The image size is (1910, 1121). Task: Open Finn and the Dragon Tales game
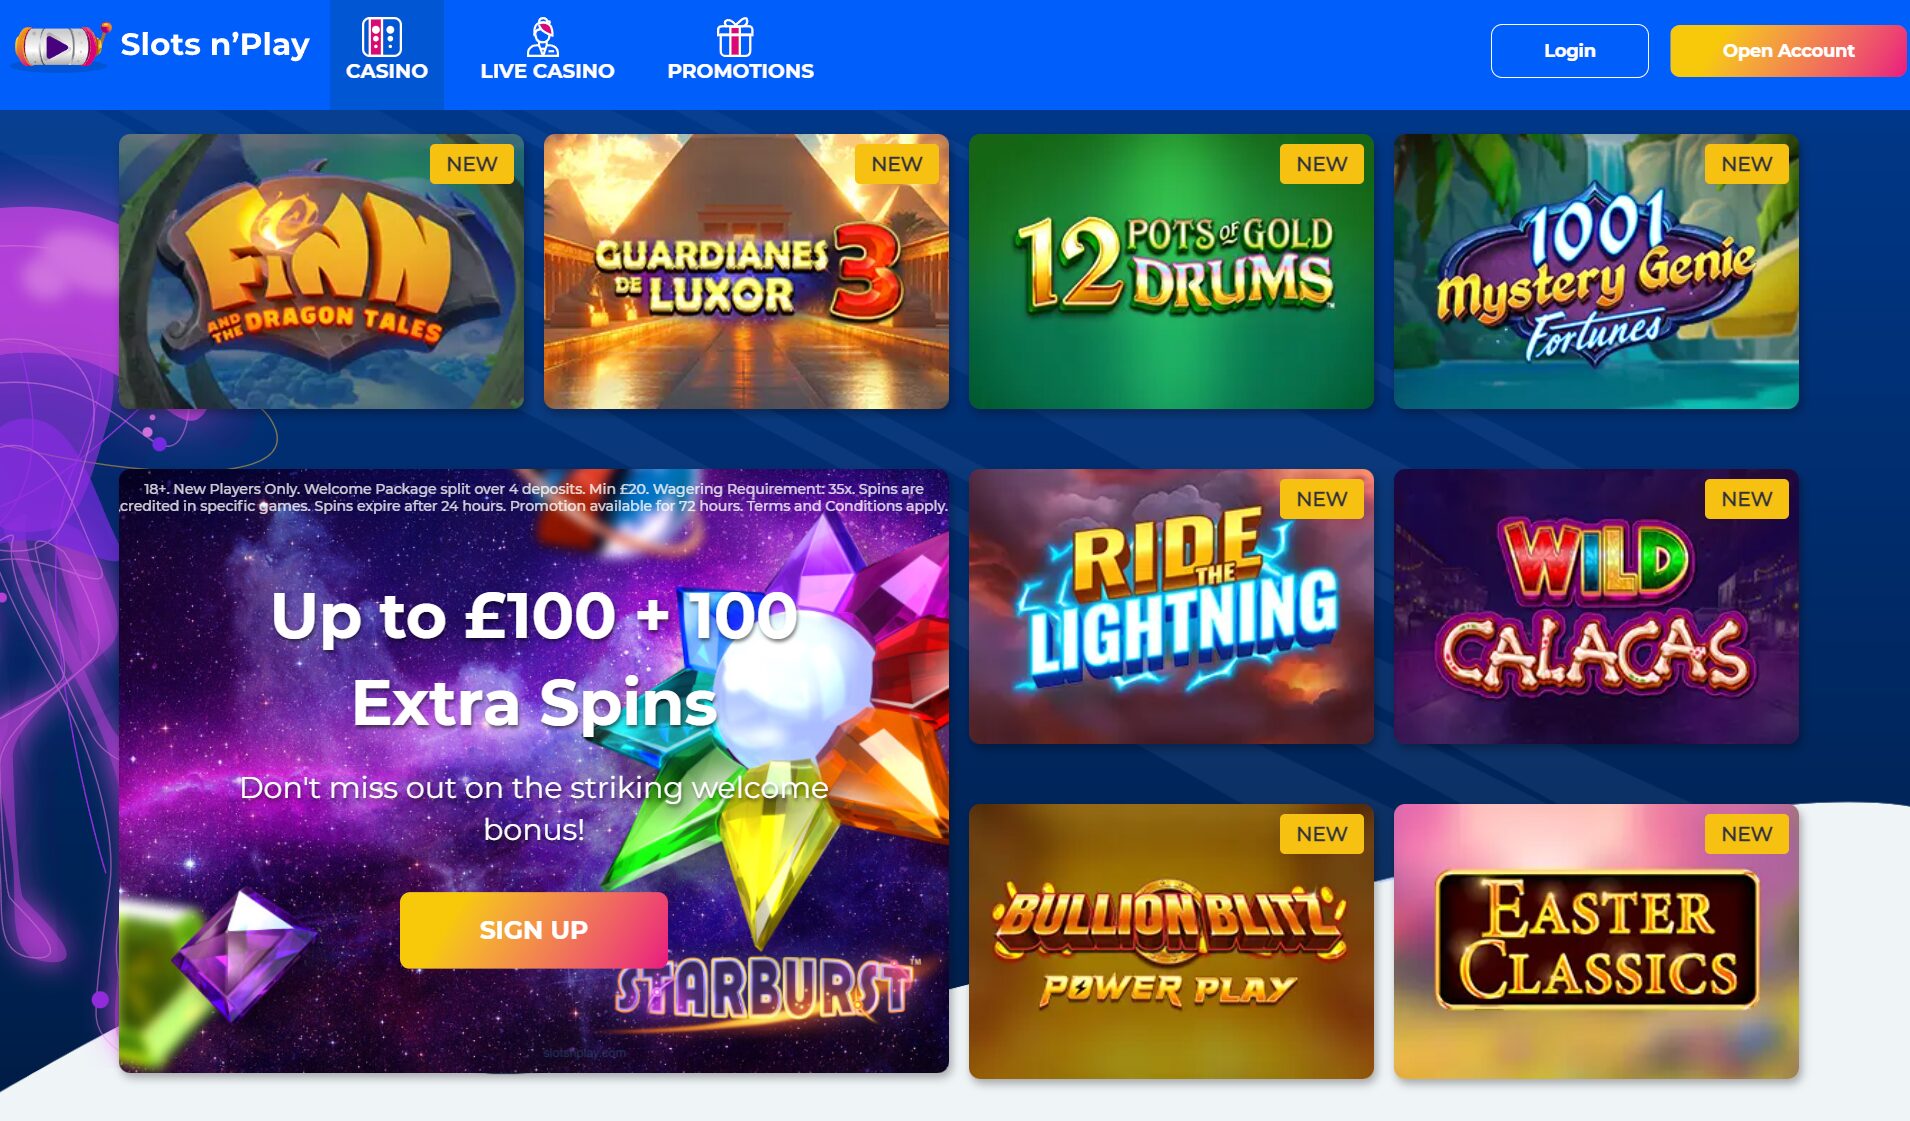(x=321, y=271)
